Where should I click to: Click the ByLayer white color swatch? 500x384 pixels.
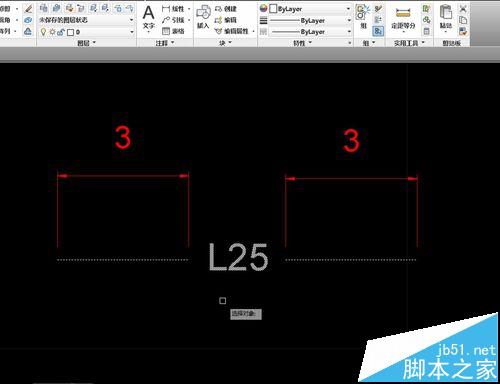[273, 9]
